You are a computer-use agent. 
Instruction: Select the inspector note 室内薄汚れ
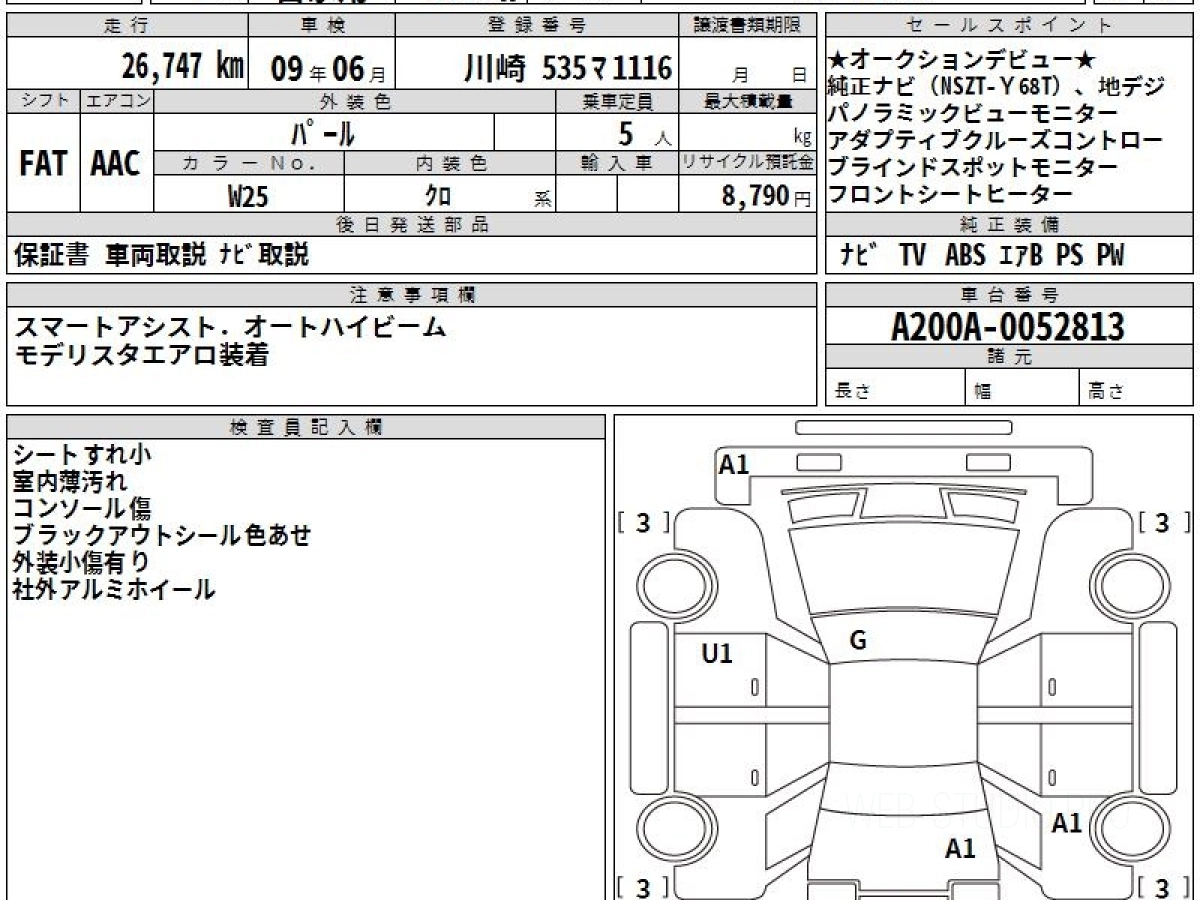pyautogui.click(x=70, y=482)
